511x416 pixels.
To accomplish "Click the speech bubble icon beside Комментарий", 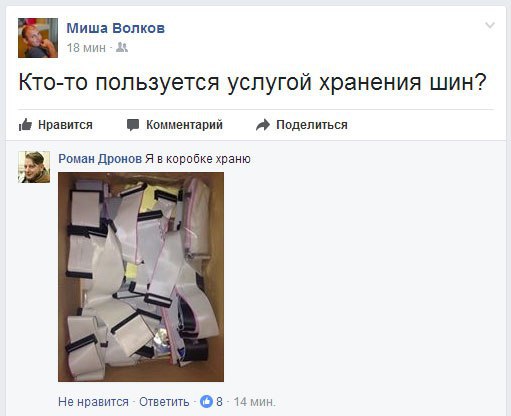I will coord(133,125).
